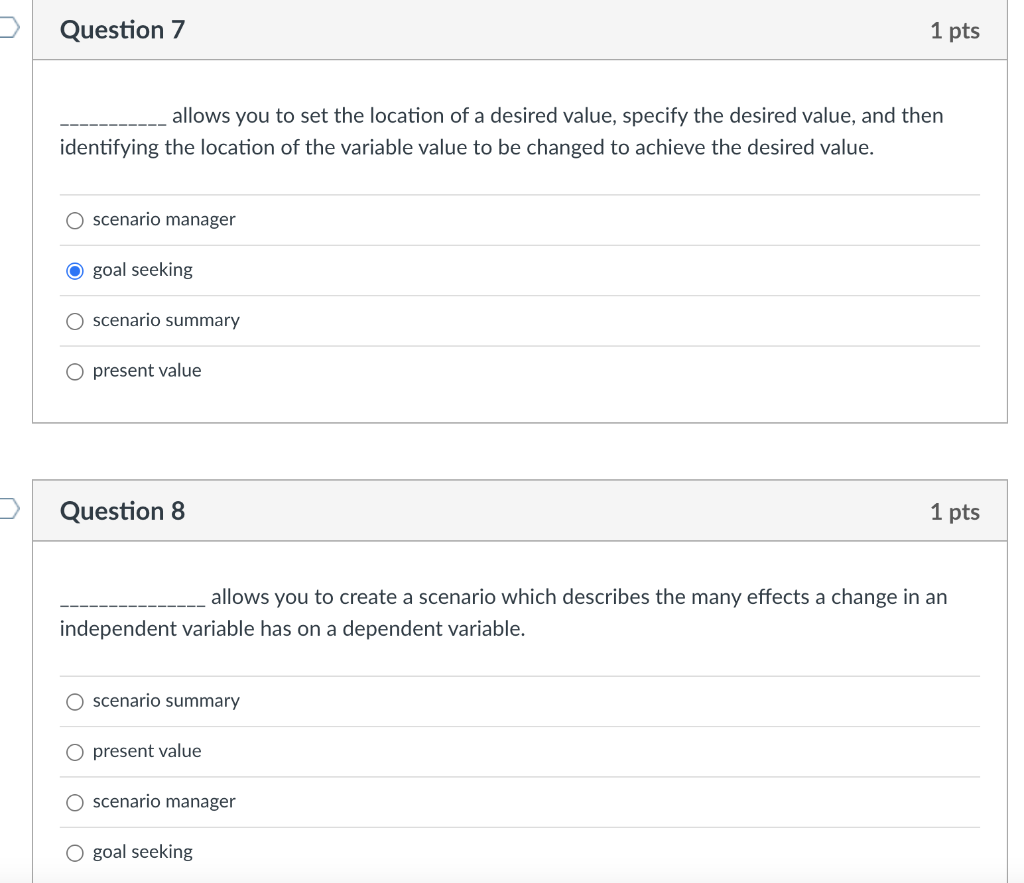Select goal seeking radio in Question 7

[75, 271]
